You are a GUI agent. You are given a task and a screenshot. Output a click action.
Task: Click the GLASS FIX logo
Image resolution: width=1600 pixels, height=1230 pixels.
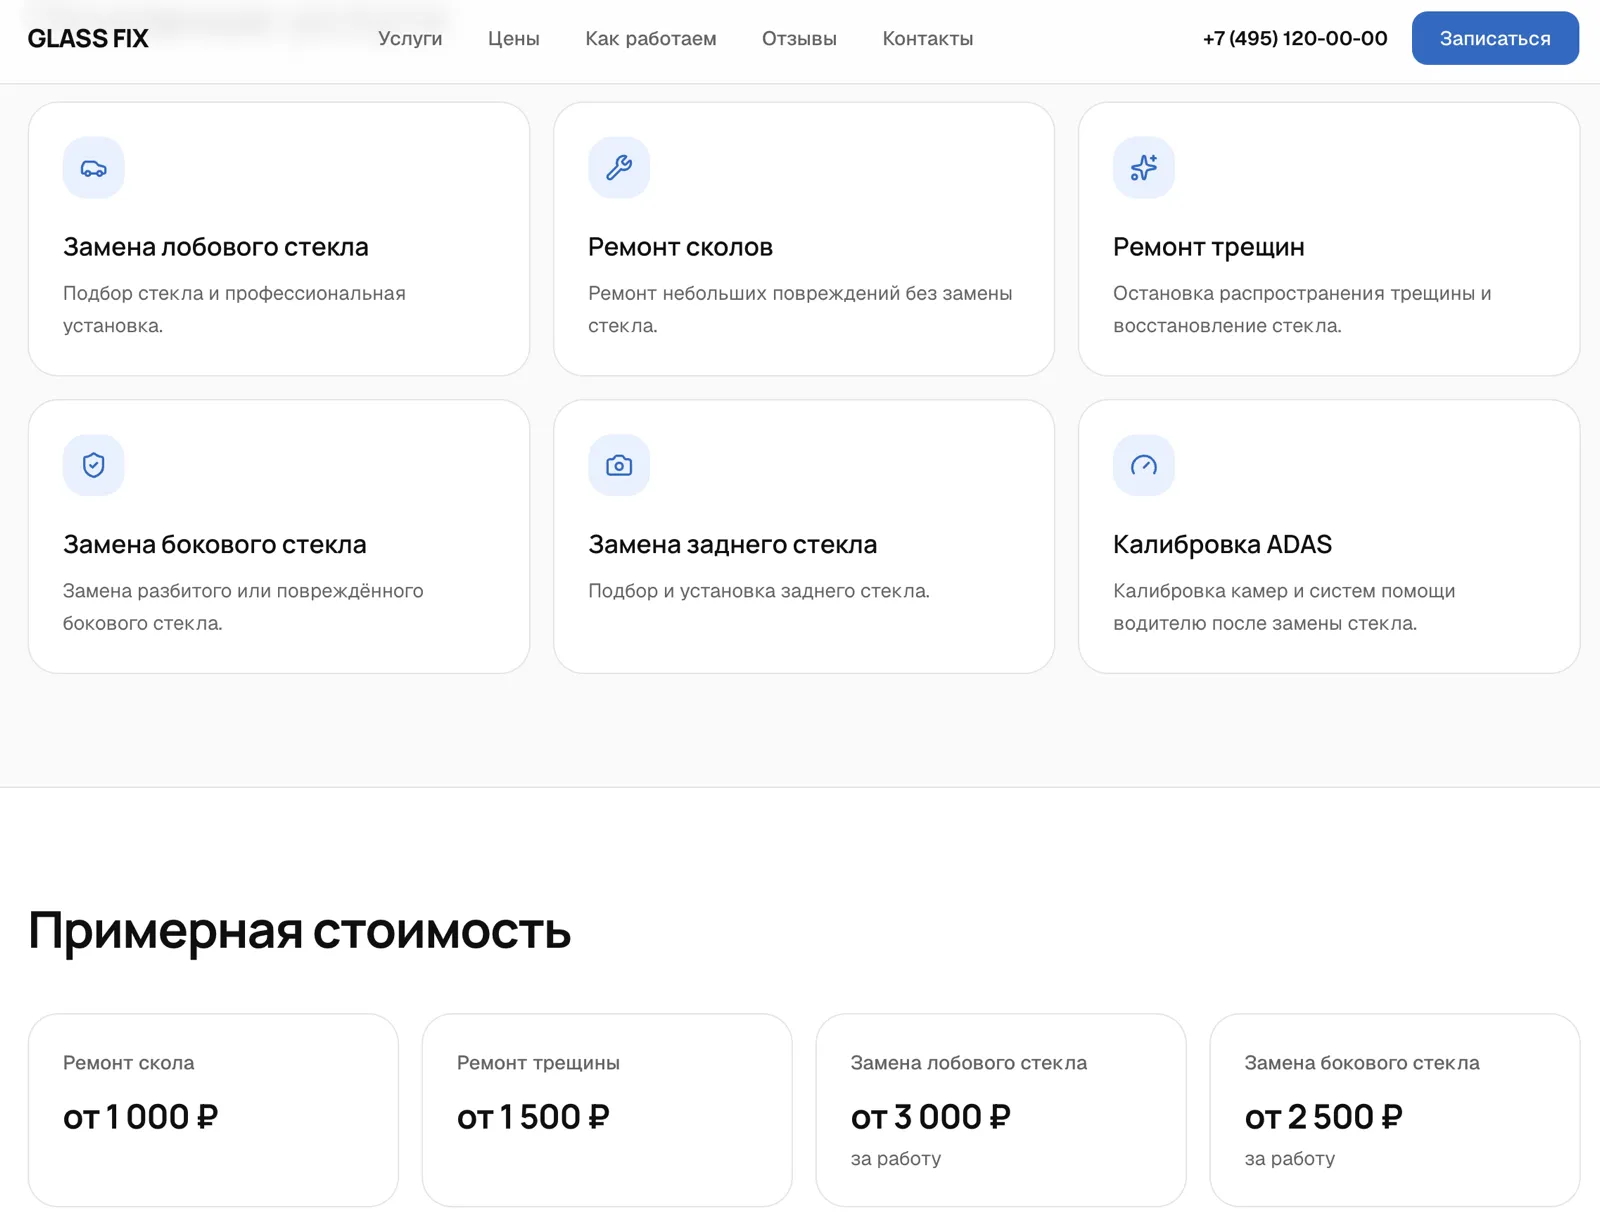[x=88, y=39]
